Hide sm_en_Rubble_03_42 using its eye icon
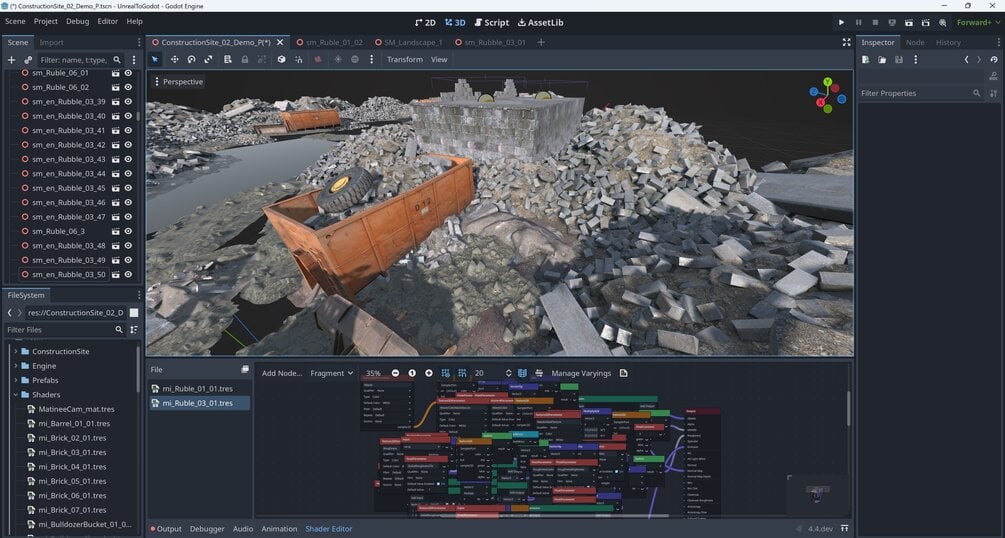 pos(128,145)
